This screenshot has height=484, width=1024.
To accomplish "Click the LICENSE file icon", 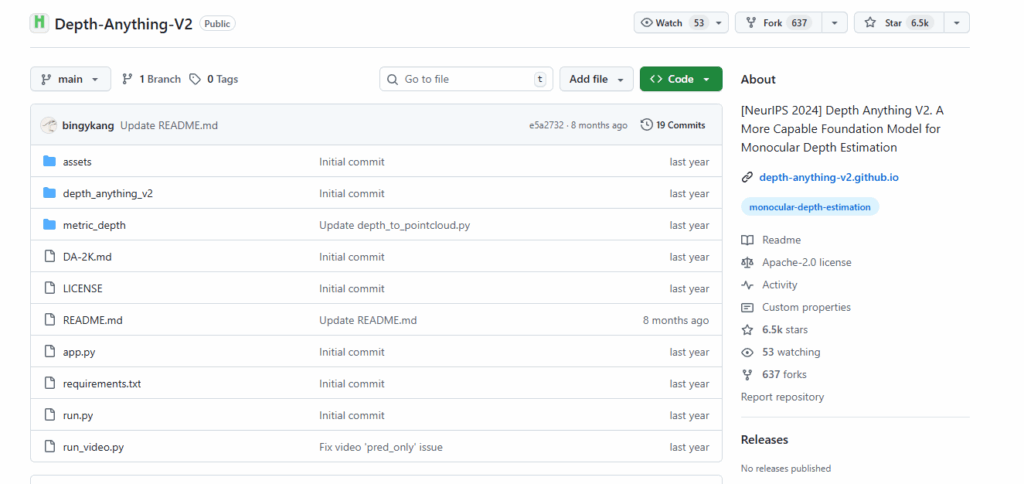I will [50, 288].
